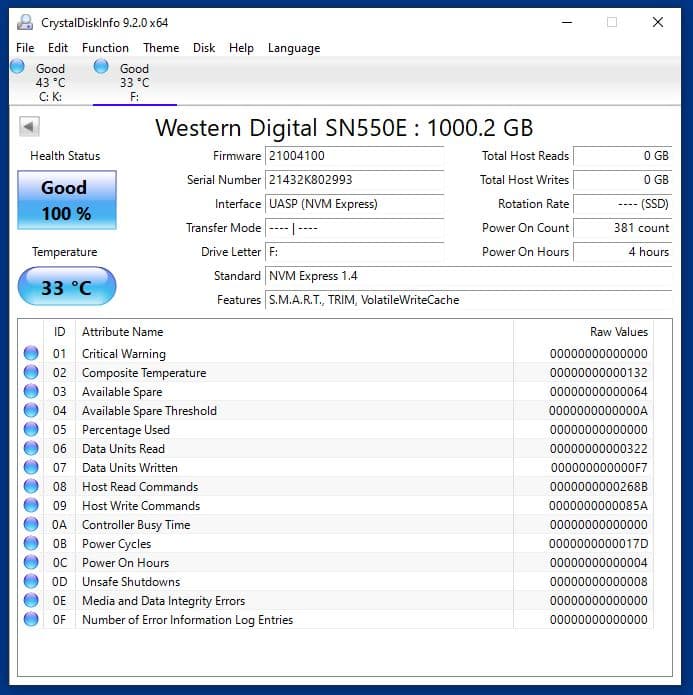Click the Good 100 % health status button
This screenshot has height=695, width=693.
67,200
